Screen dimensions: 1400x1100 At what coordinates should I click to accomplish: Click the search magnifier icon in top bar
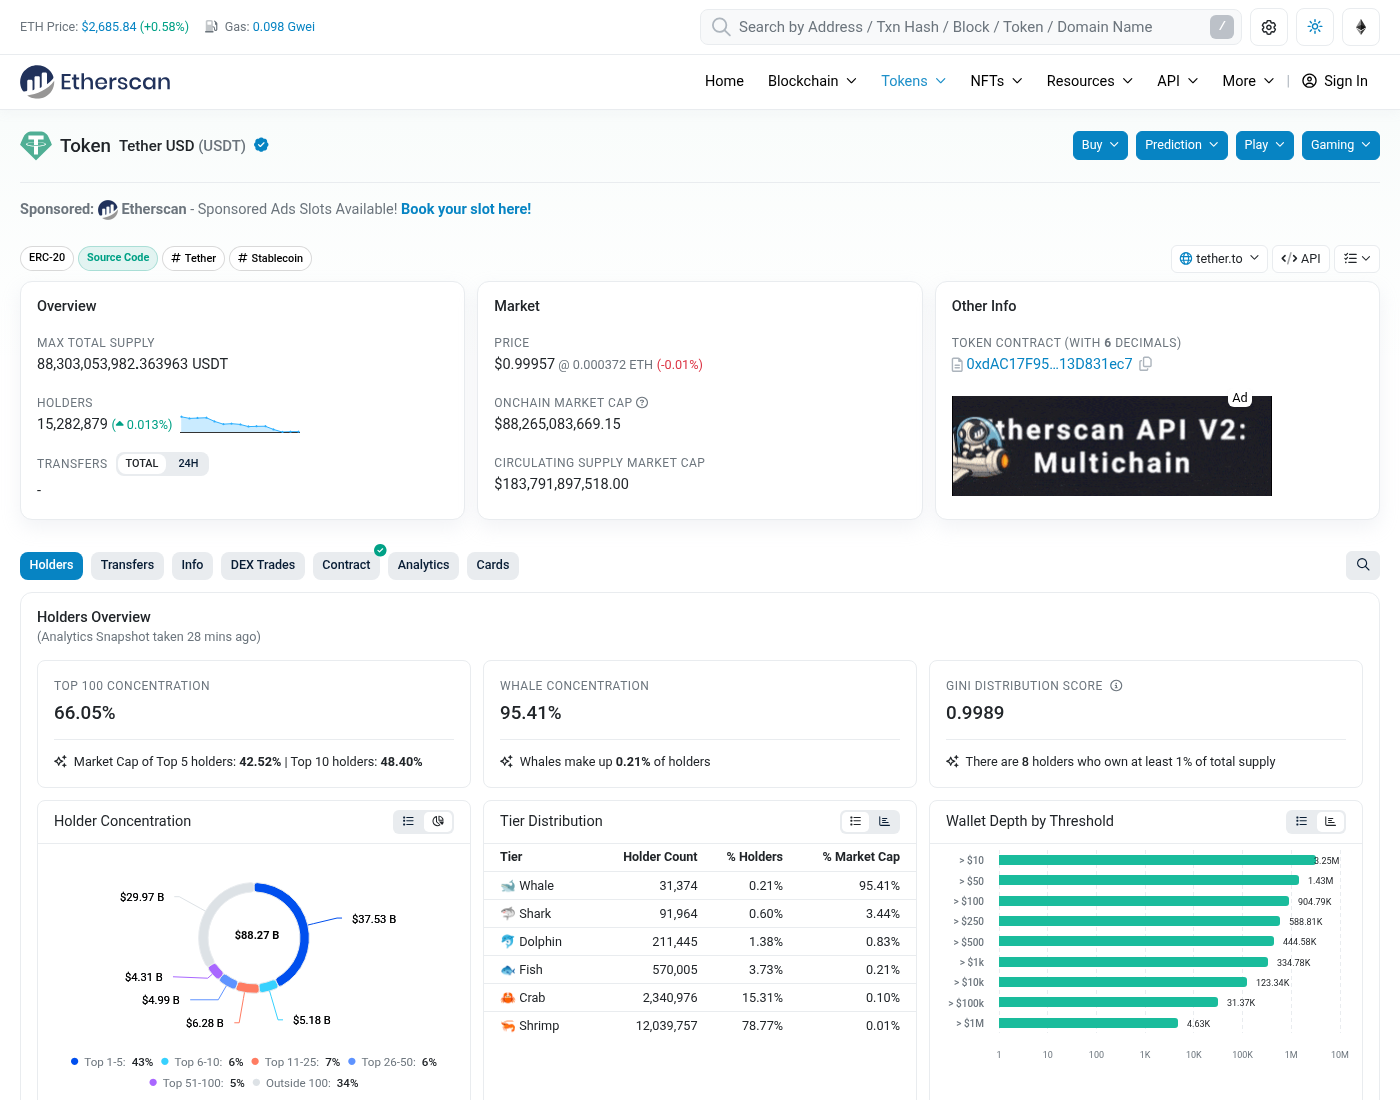(x=721, y=27)
